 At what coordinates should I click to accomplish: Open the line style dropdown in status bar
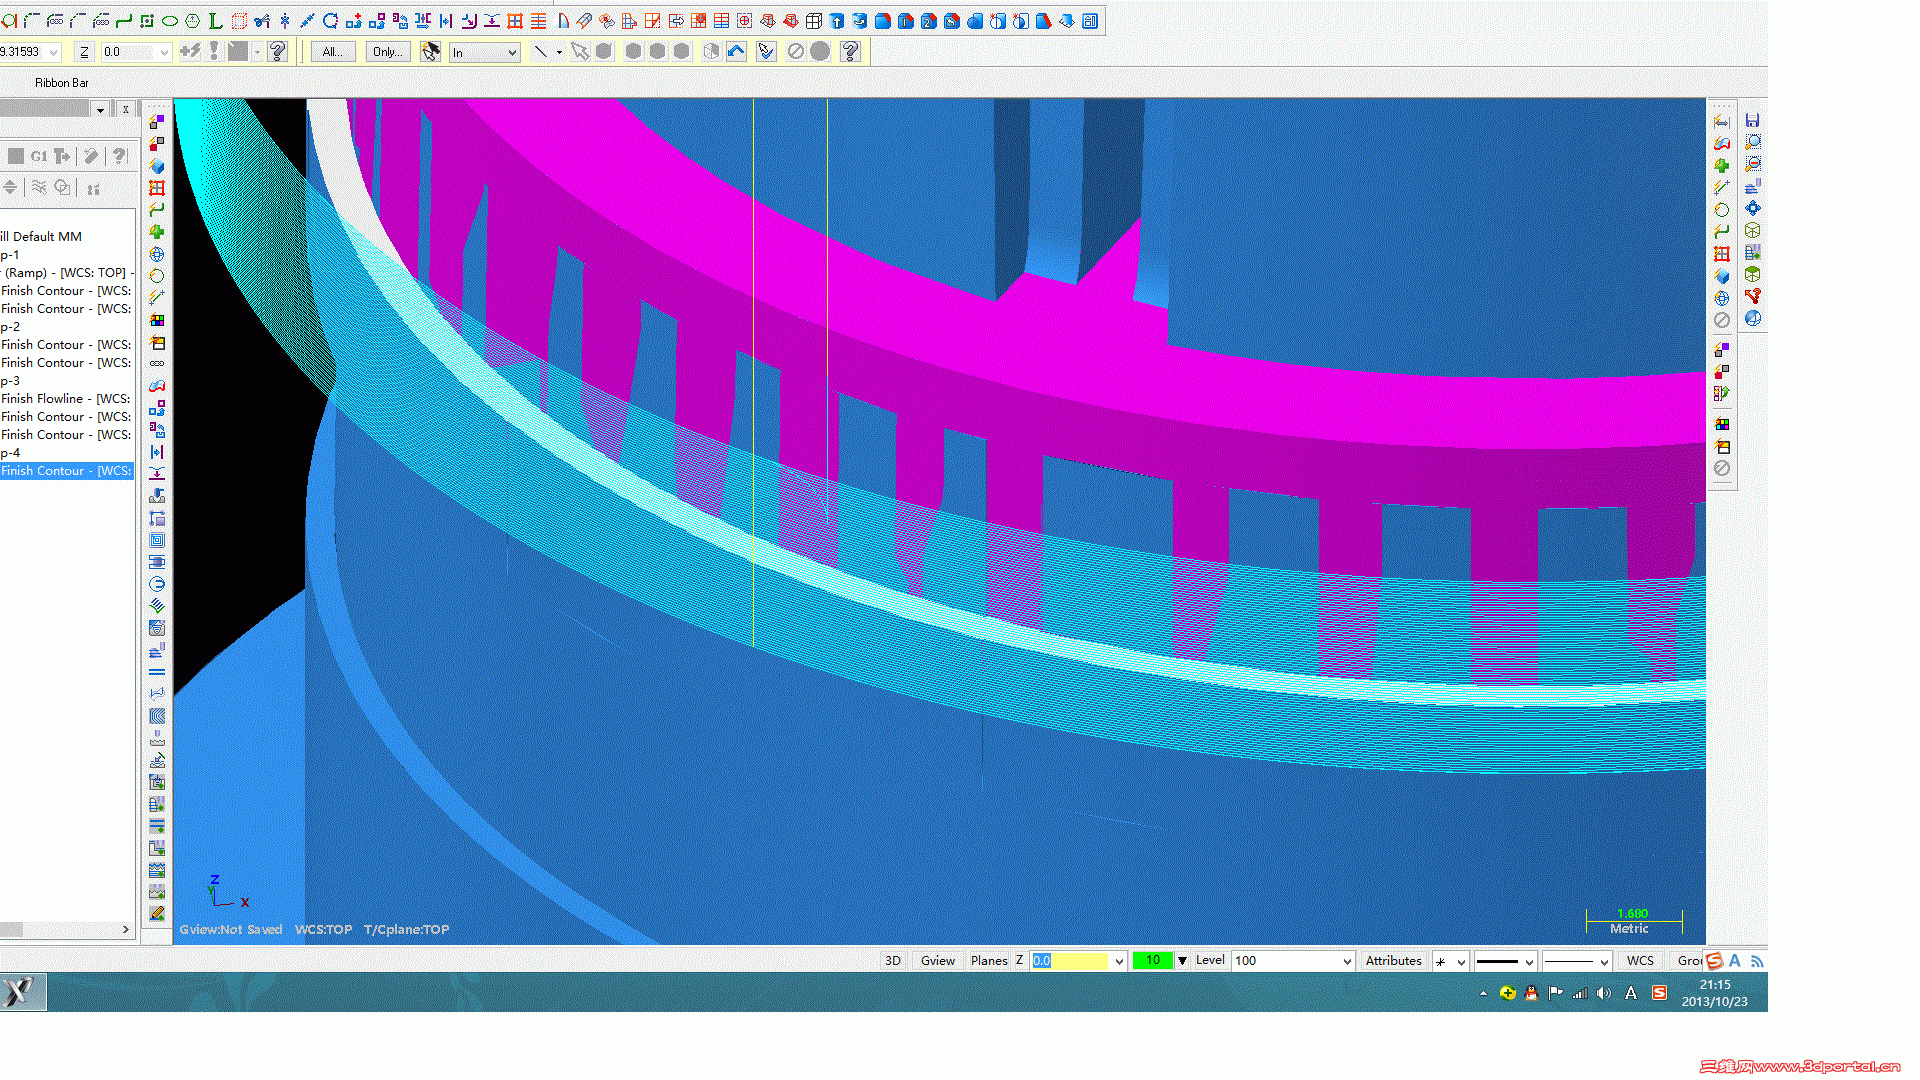click(x=1506, y=961)
